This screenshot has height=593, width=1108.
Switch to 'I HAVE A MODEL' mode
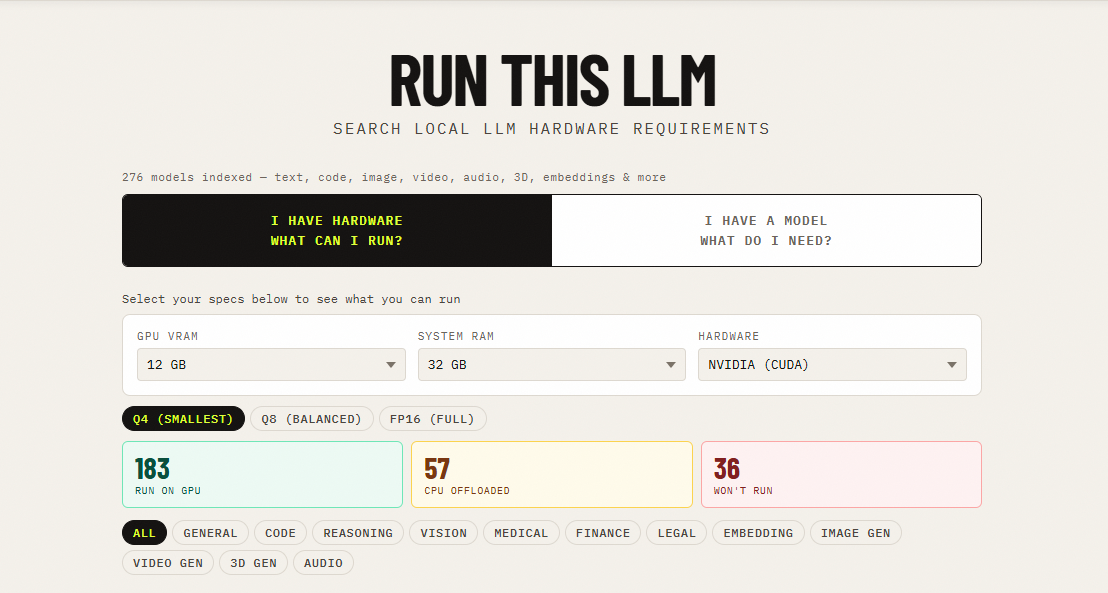pos(767,230)
